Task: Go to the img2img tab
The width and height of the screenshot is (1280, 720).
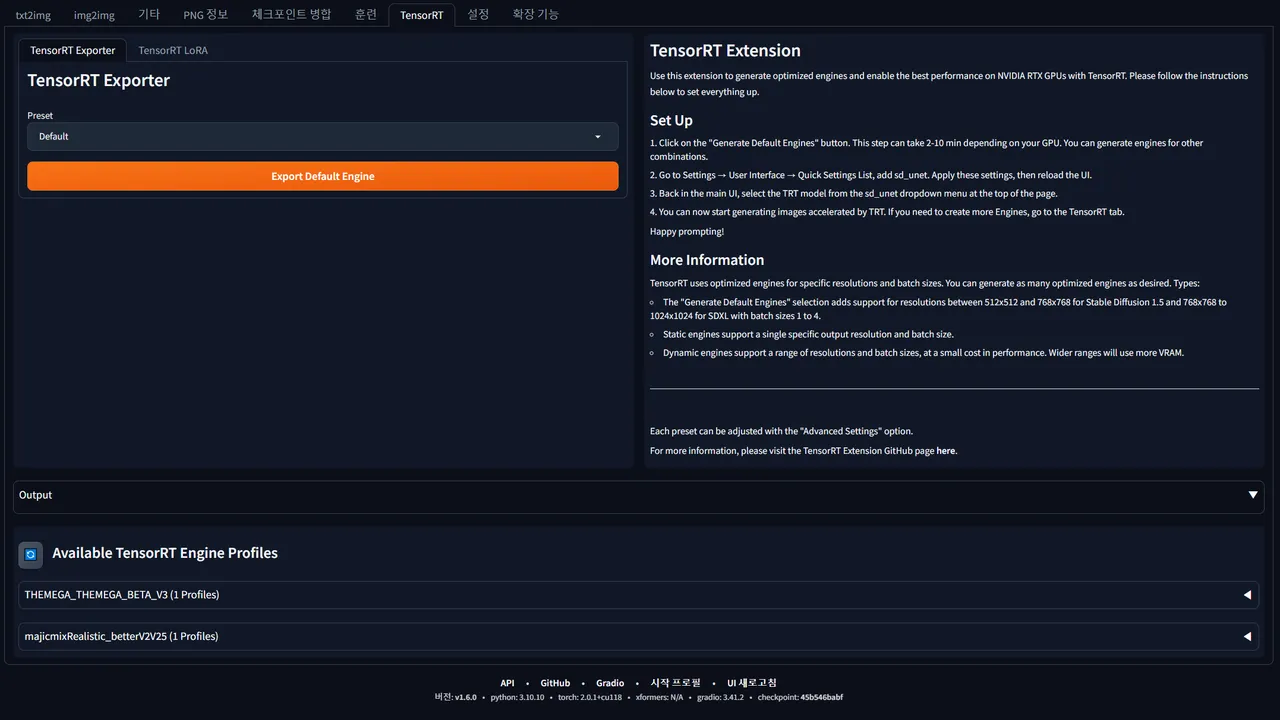Action: click(x=94, y=15)
